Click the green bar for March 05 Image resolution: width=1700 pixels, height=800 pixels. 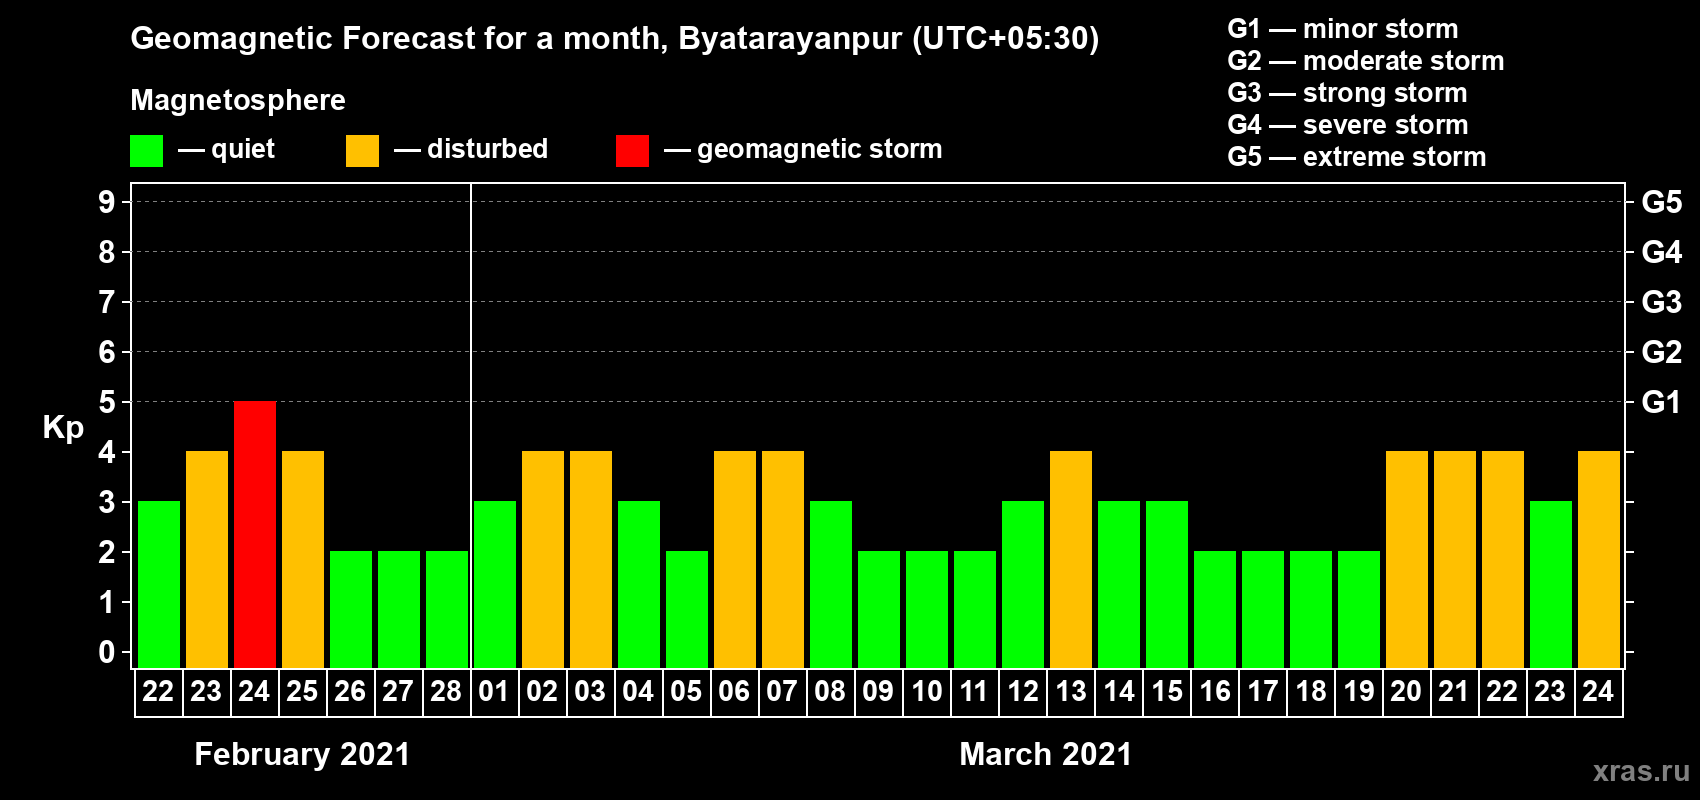coord(687,610)
